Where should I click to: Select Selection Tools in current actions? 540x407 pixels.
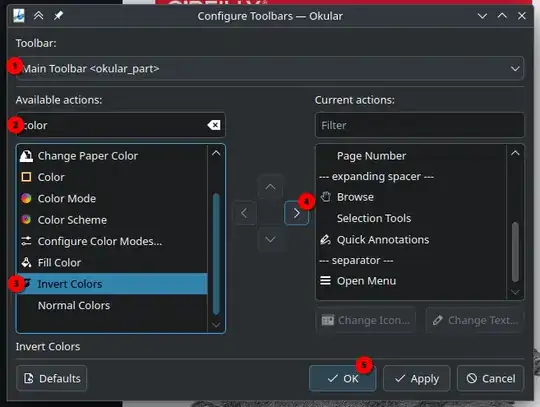coord(412,218)
